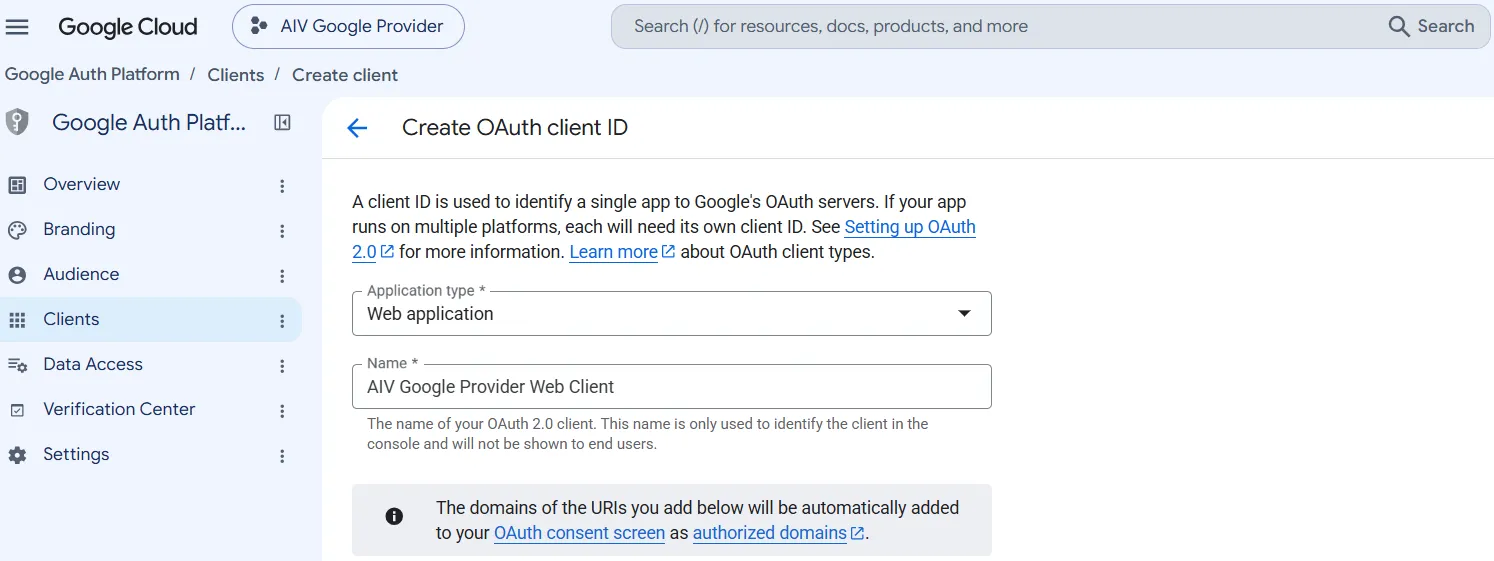Go to Clients breadcrumb
The image size is (1494, 561).
236,75
